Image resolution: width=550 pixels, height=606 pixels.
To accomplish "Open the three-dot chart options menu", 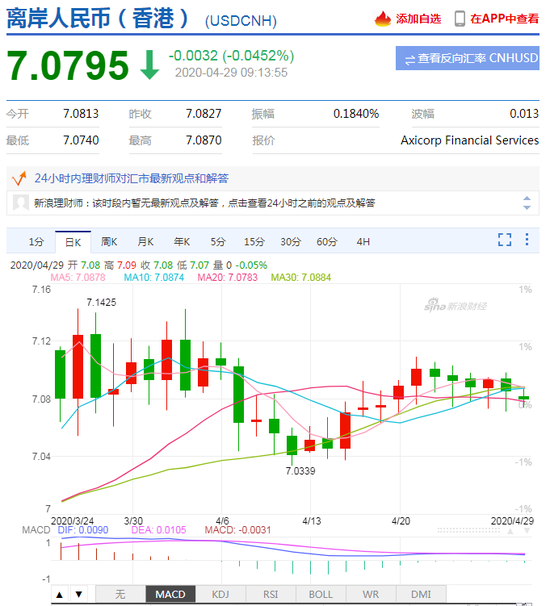I will click(527, 239).
